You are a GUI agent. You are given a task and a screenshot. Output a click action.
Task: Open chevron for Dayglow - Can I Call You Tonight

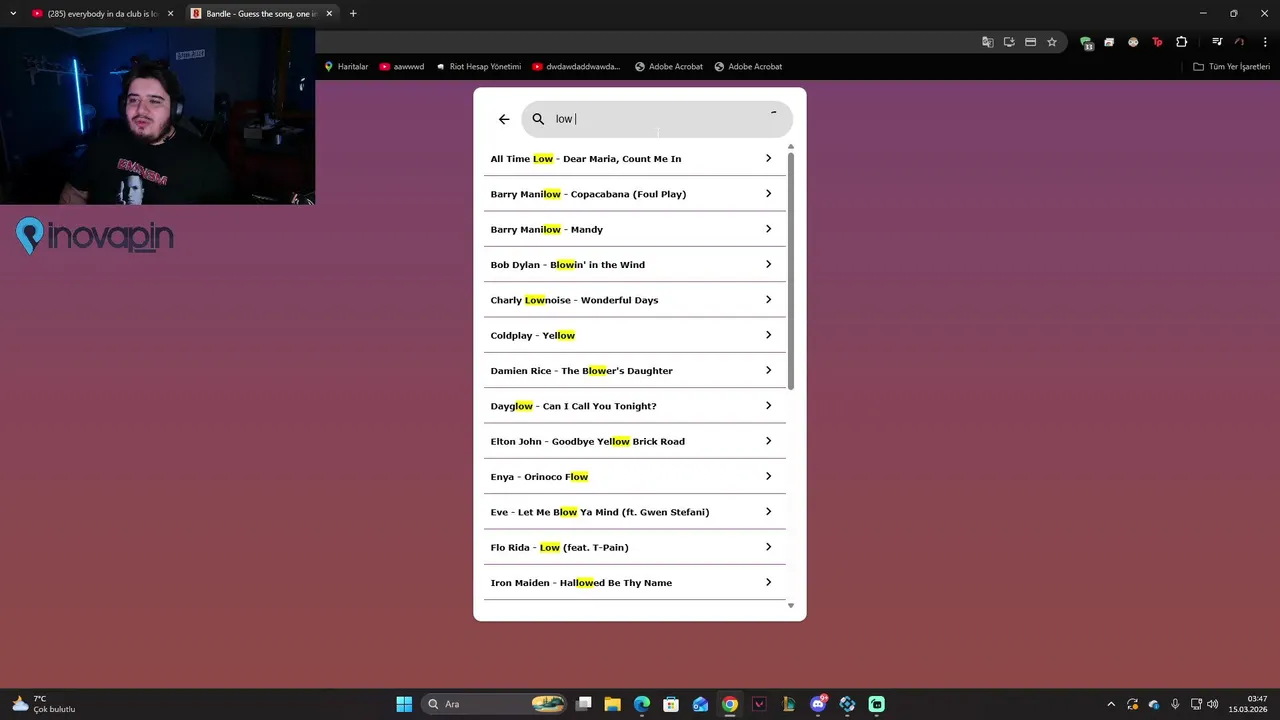(768, 405)
